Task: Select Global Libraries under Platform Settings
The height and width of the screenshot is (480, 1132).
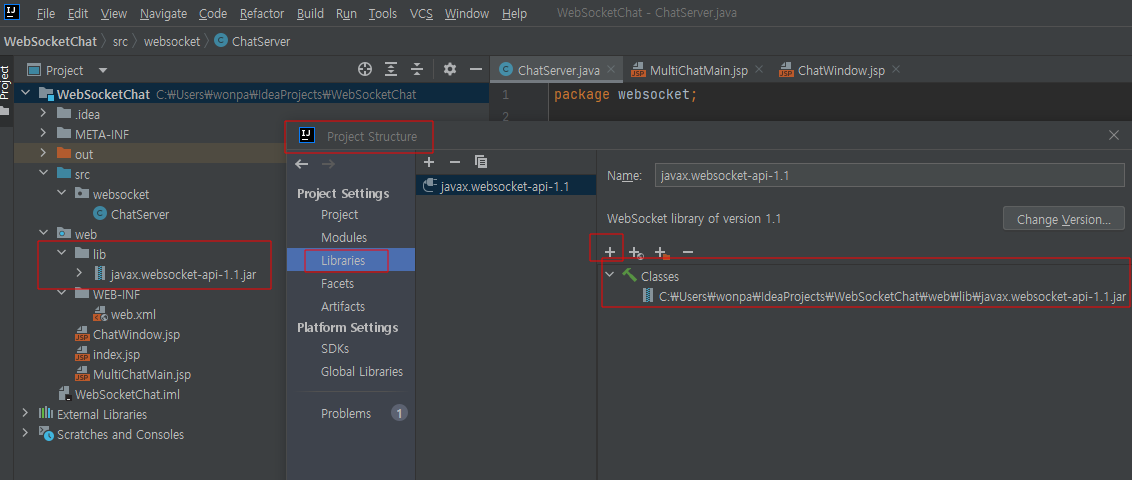Action: [x=362, y=372]
